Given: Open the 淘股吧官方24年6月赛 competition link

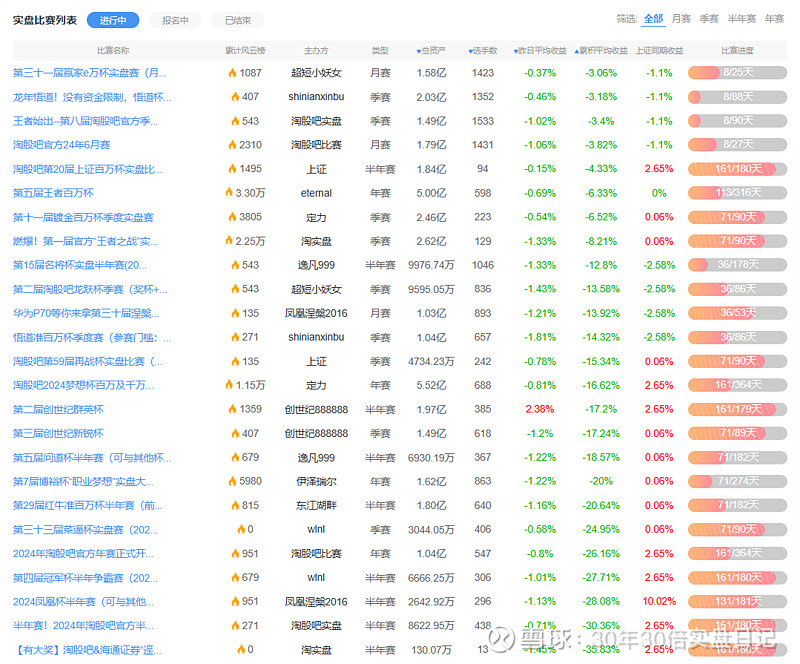Looking at the screenshot, I should (x=62, y=145).
